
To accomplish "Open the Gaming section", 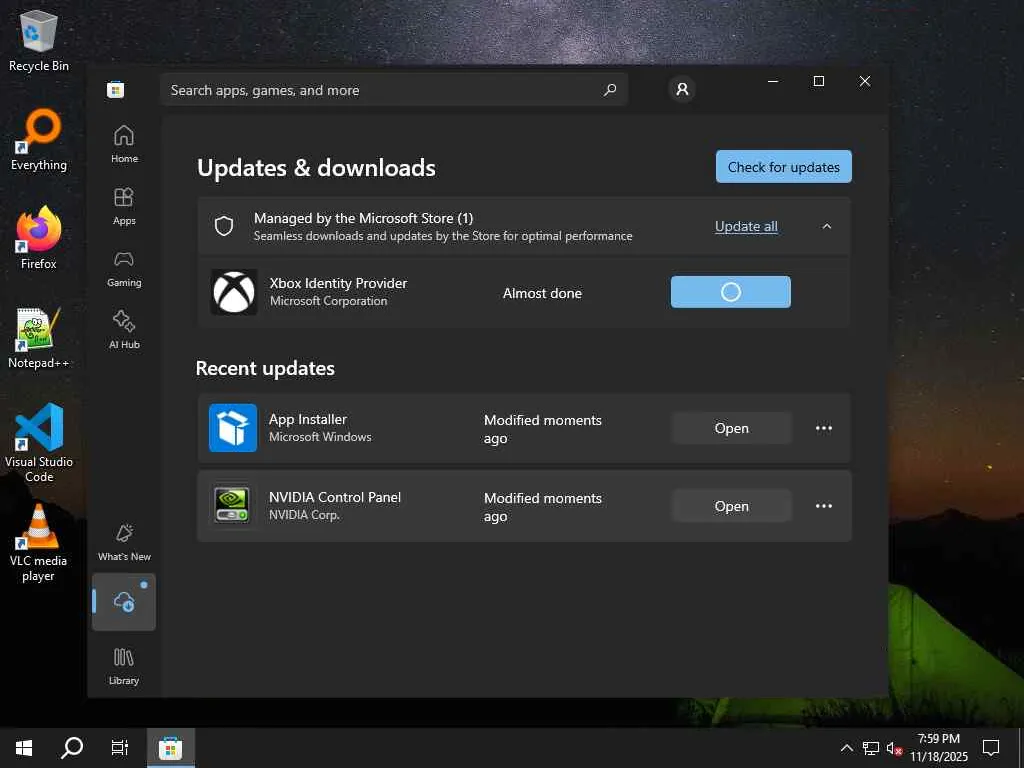I will click(x=124, y=268).
